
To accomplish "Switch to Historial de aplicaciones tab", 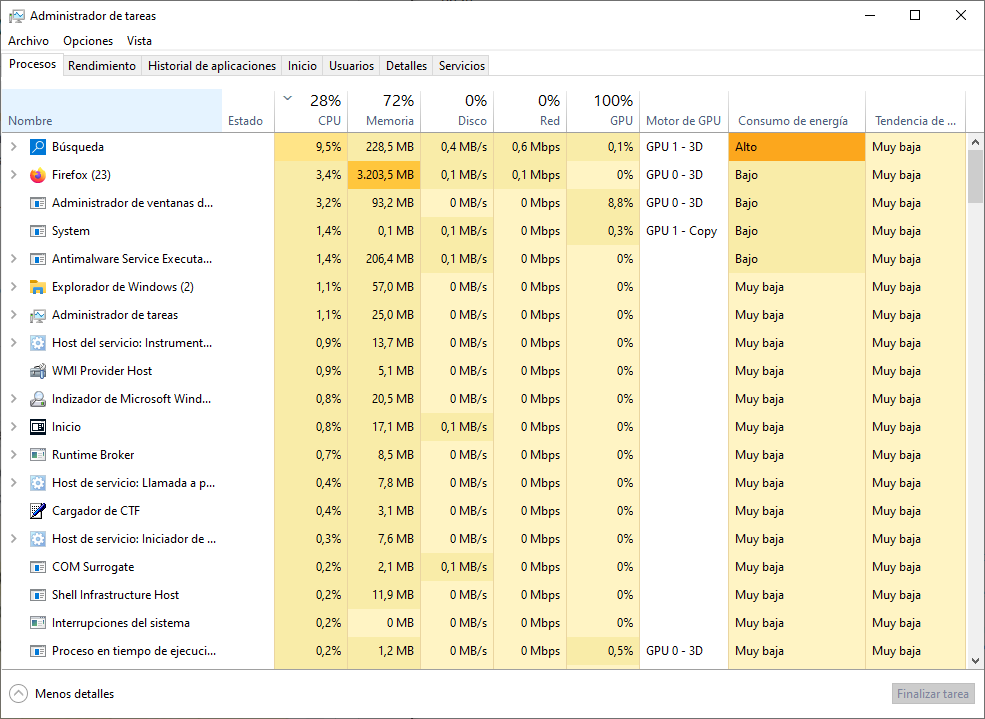I will 212,66.
